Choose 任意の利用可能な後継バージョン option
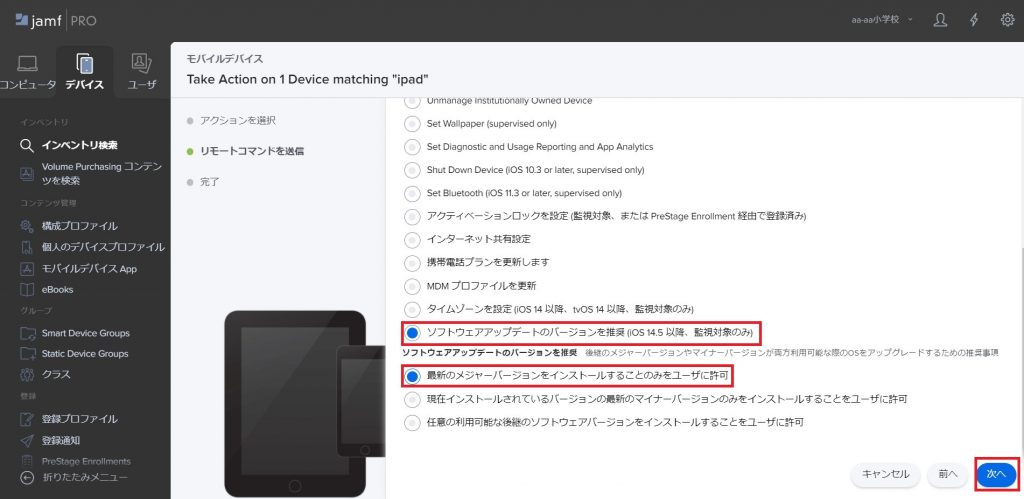 pyautogui.click(x=412, y=423)
